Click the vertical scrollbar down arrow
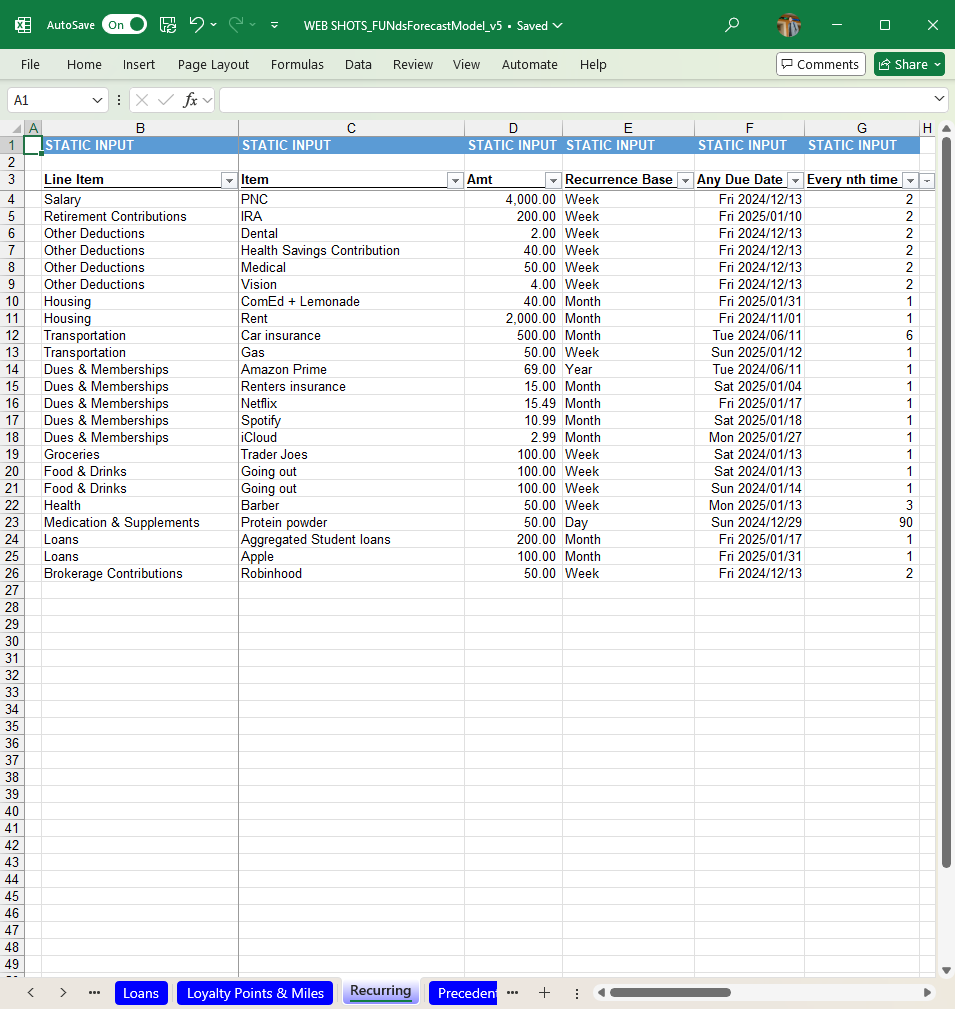 946,970
